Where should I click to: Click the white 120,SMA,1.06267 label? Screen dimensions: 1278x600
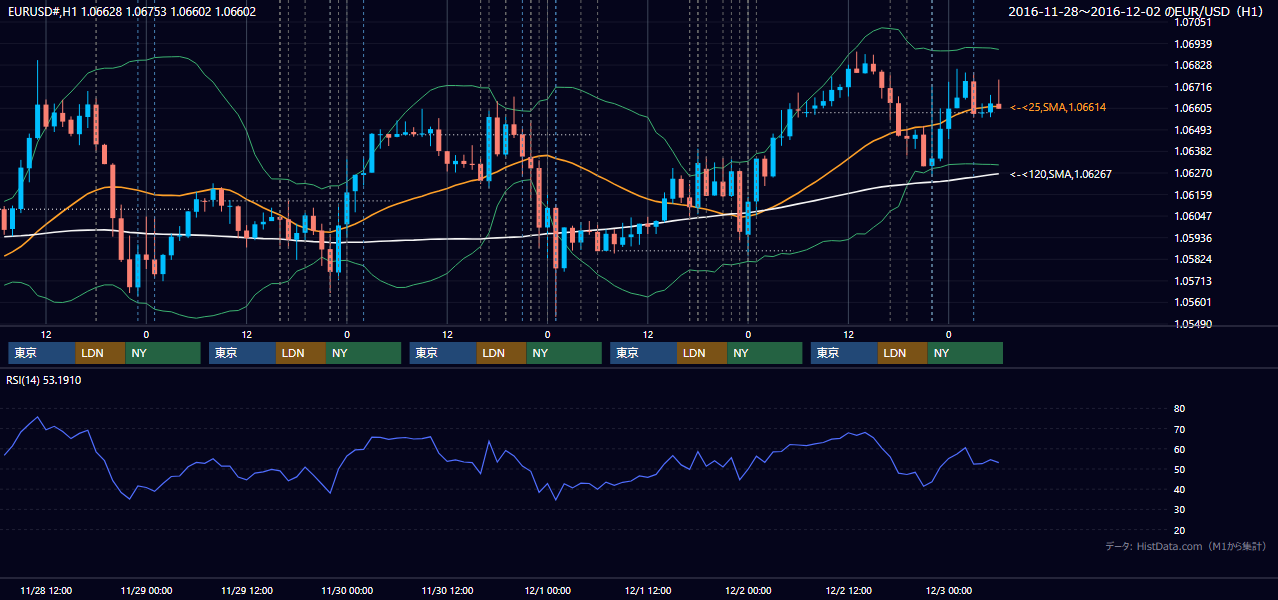(1061, 174)
